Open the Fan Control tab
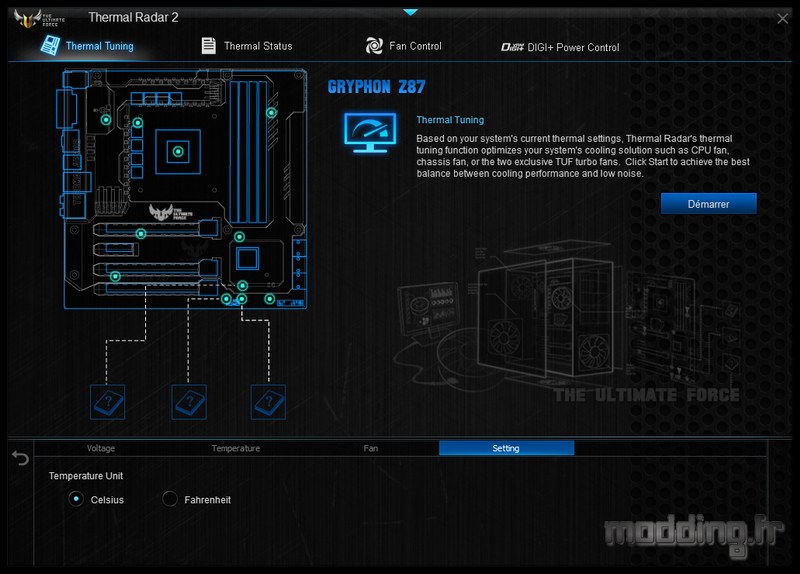The width and height of the screenshot is (800, 574). [404, 46]
